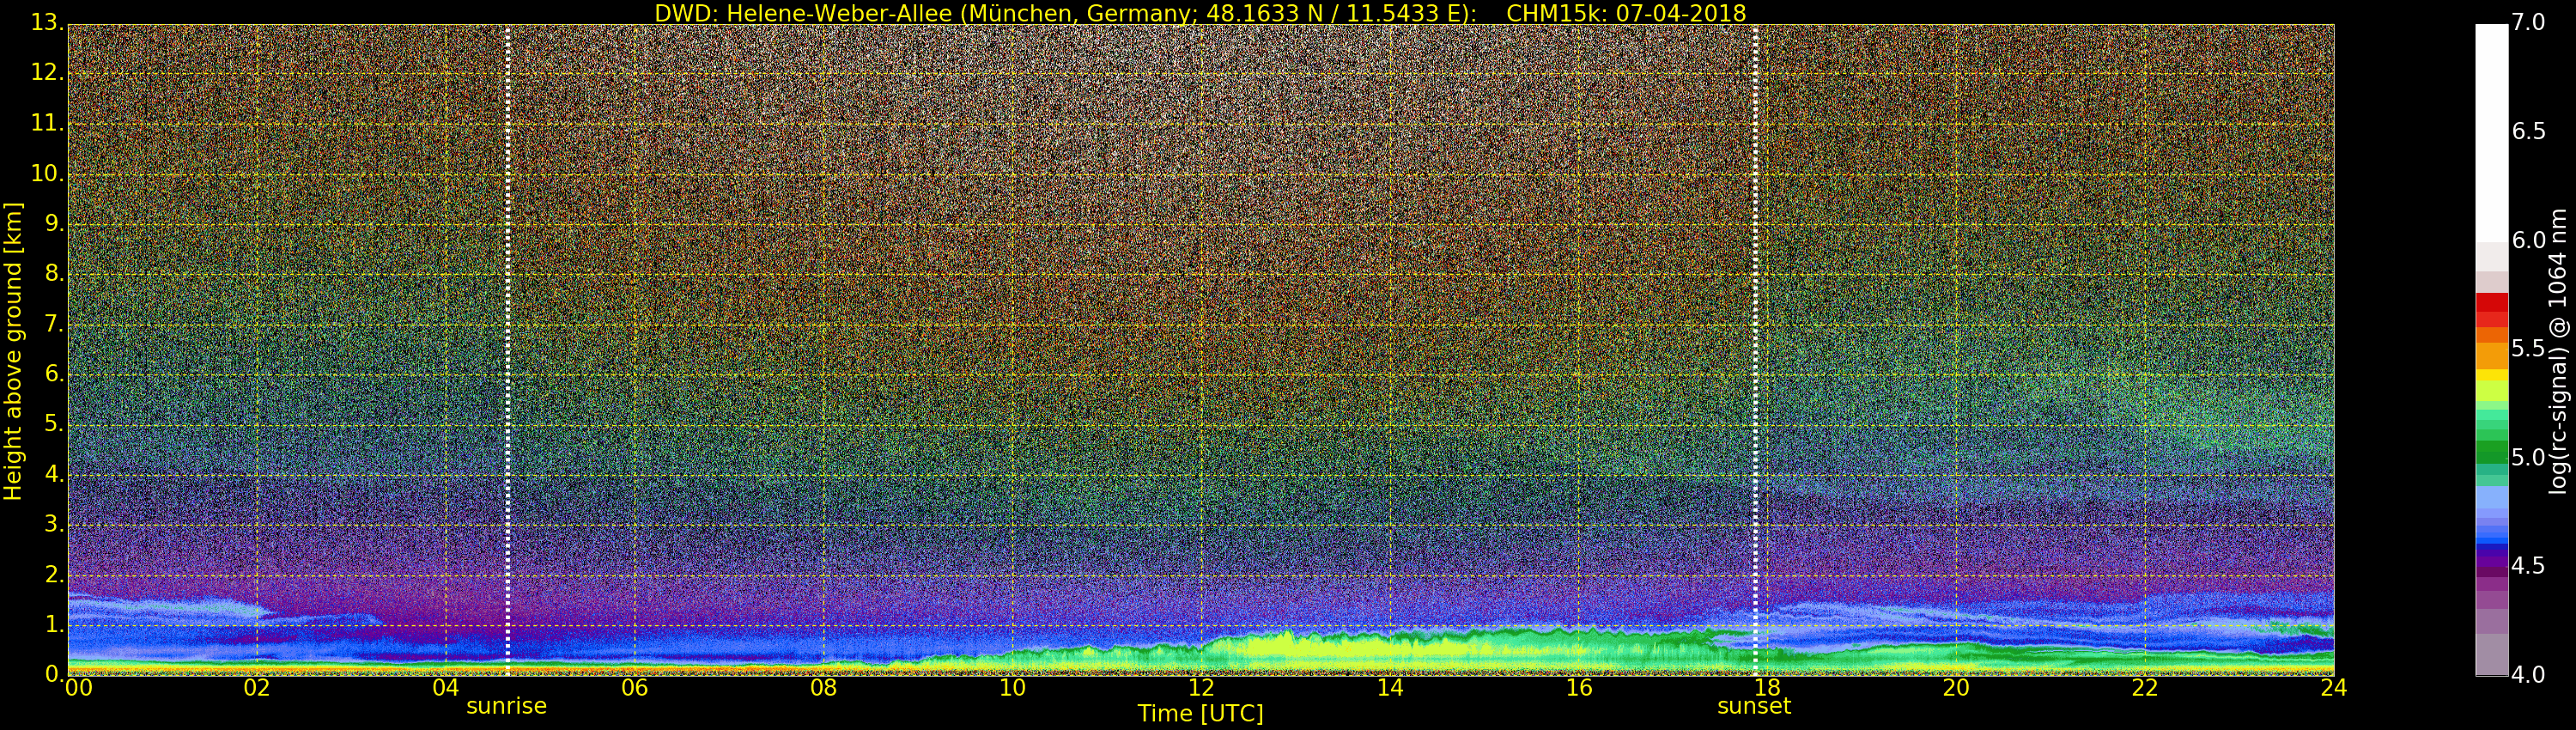Click the "04" time axis tick label
This screenshot has height=730, width=2576.
(x=446, y=687)
